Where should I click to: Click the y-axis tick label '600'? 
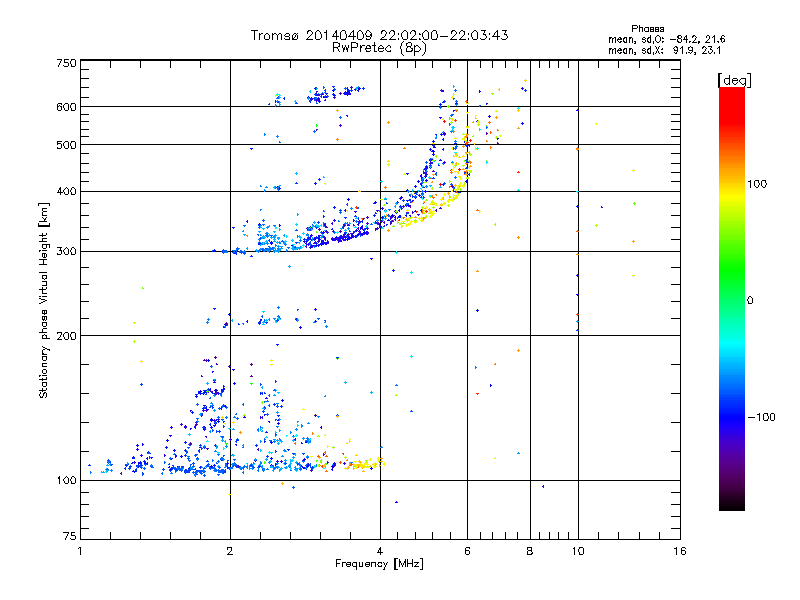(66, 107)
